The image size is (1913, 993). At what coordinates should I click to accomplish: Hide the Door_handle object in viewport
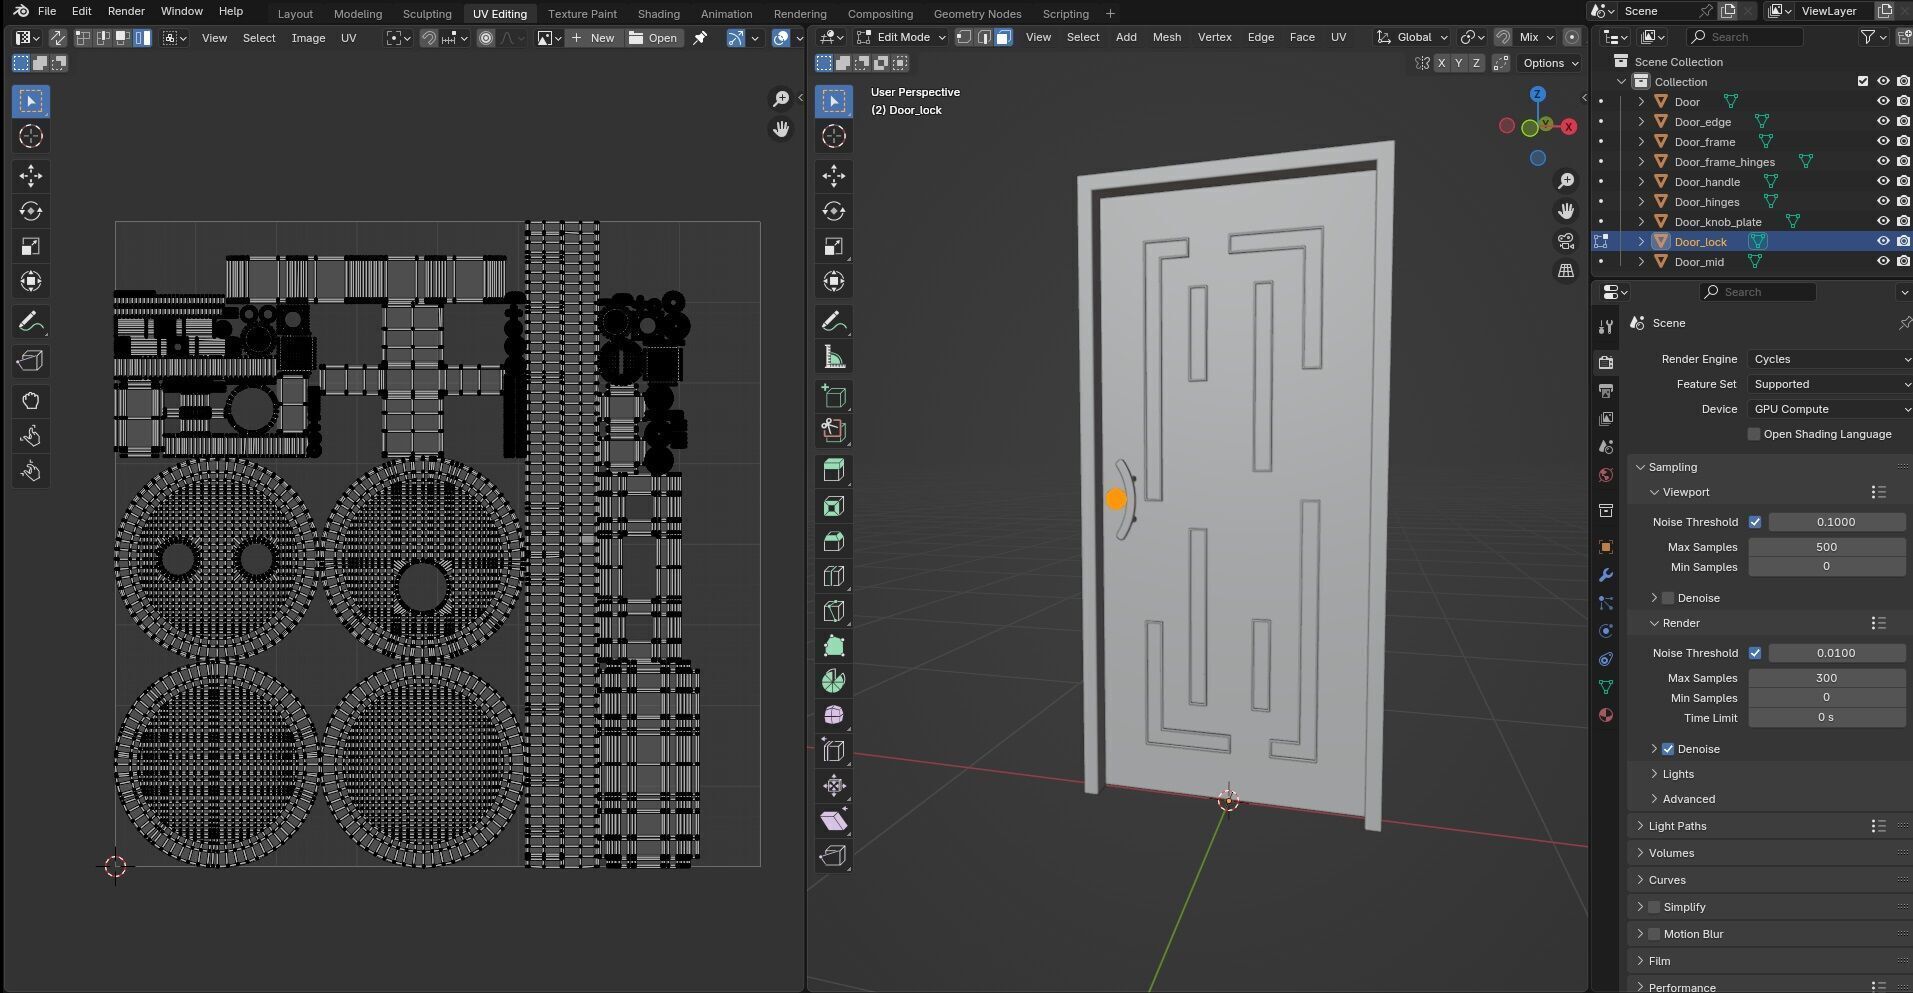[x=1883, y=182]
